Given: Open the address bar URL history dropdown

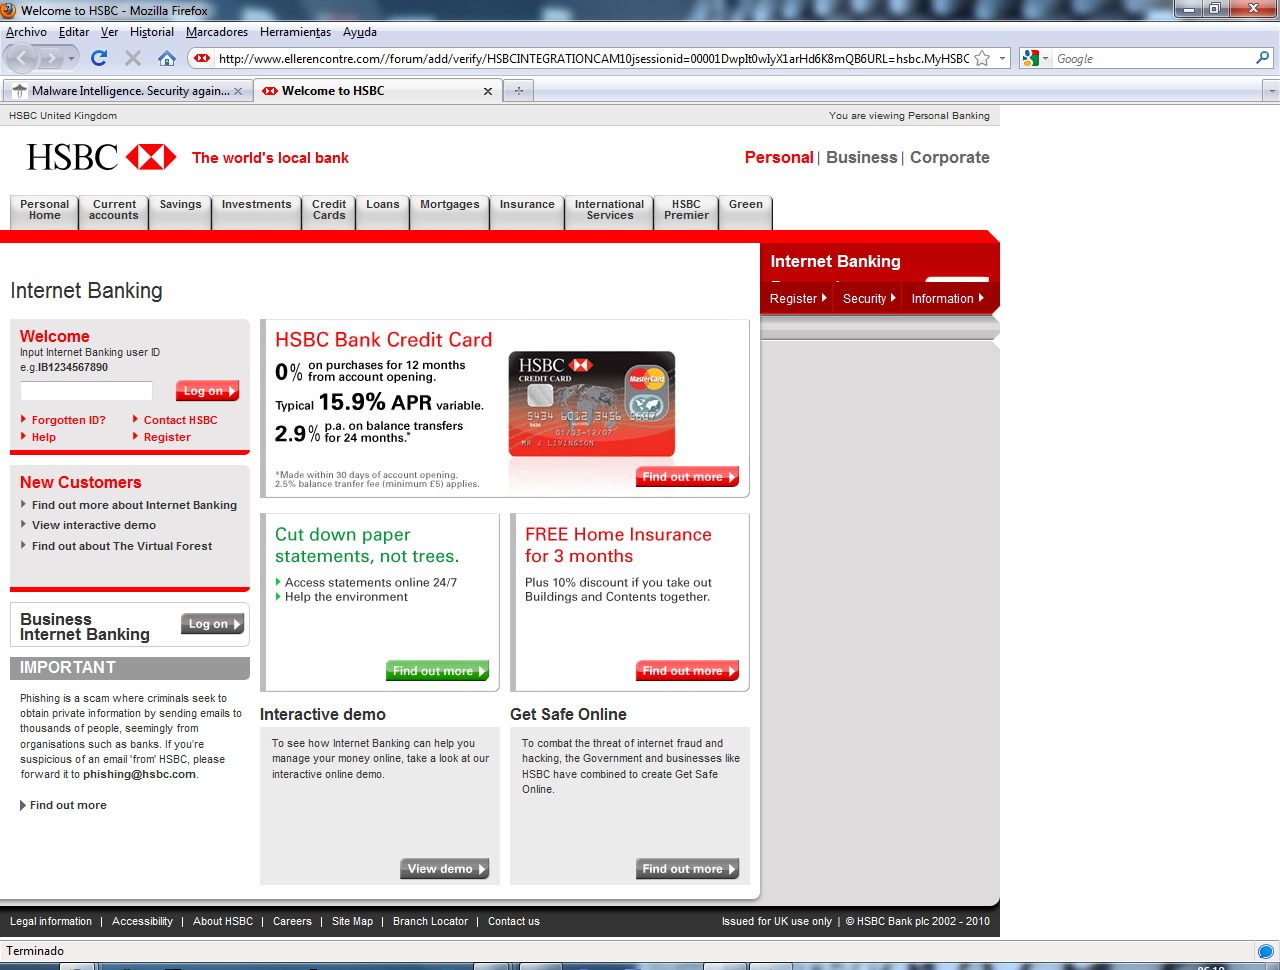Looking at the screenshot, I should [x=1003, y=58].
